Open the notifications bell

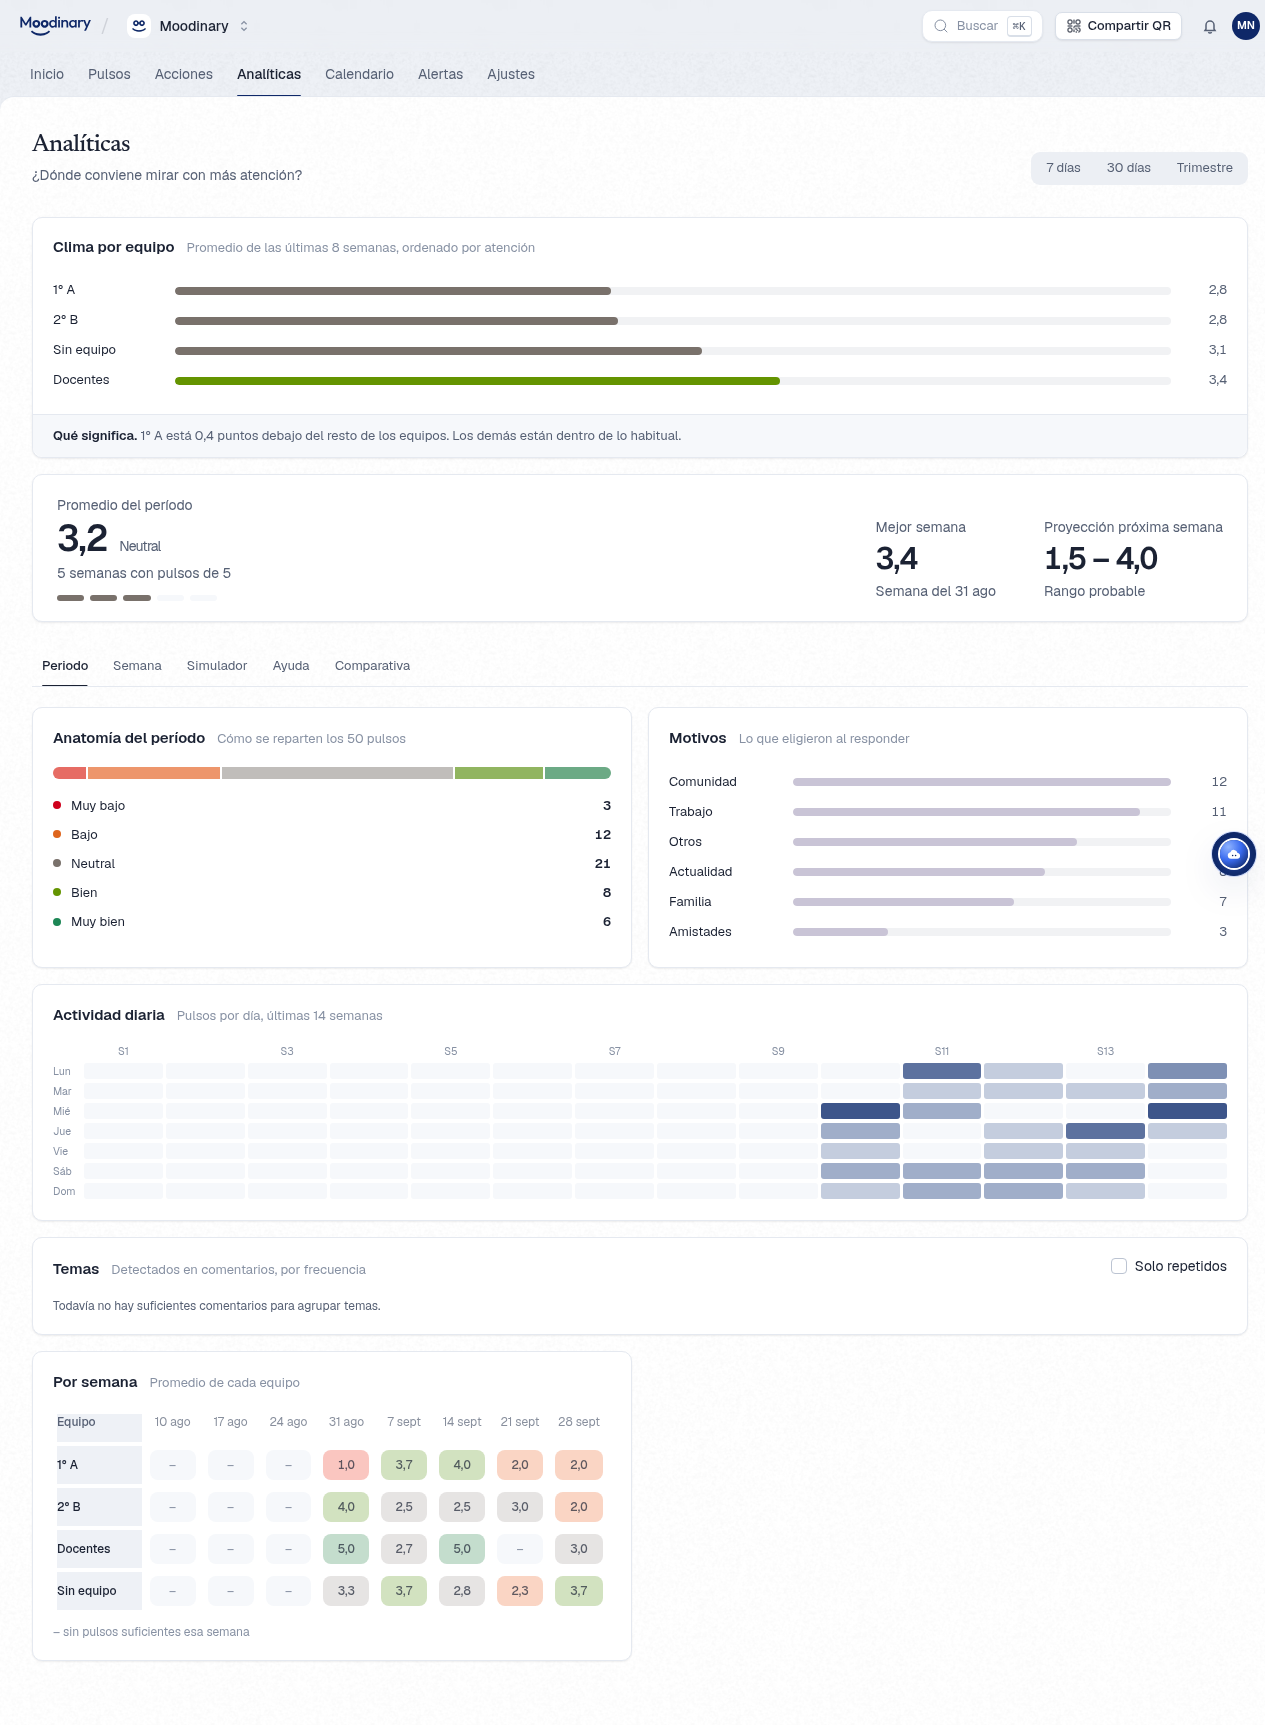(x=1210, y=26)
